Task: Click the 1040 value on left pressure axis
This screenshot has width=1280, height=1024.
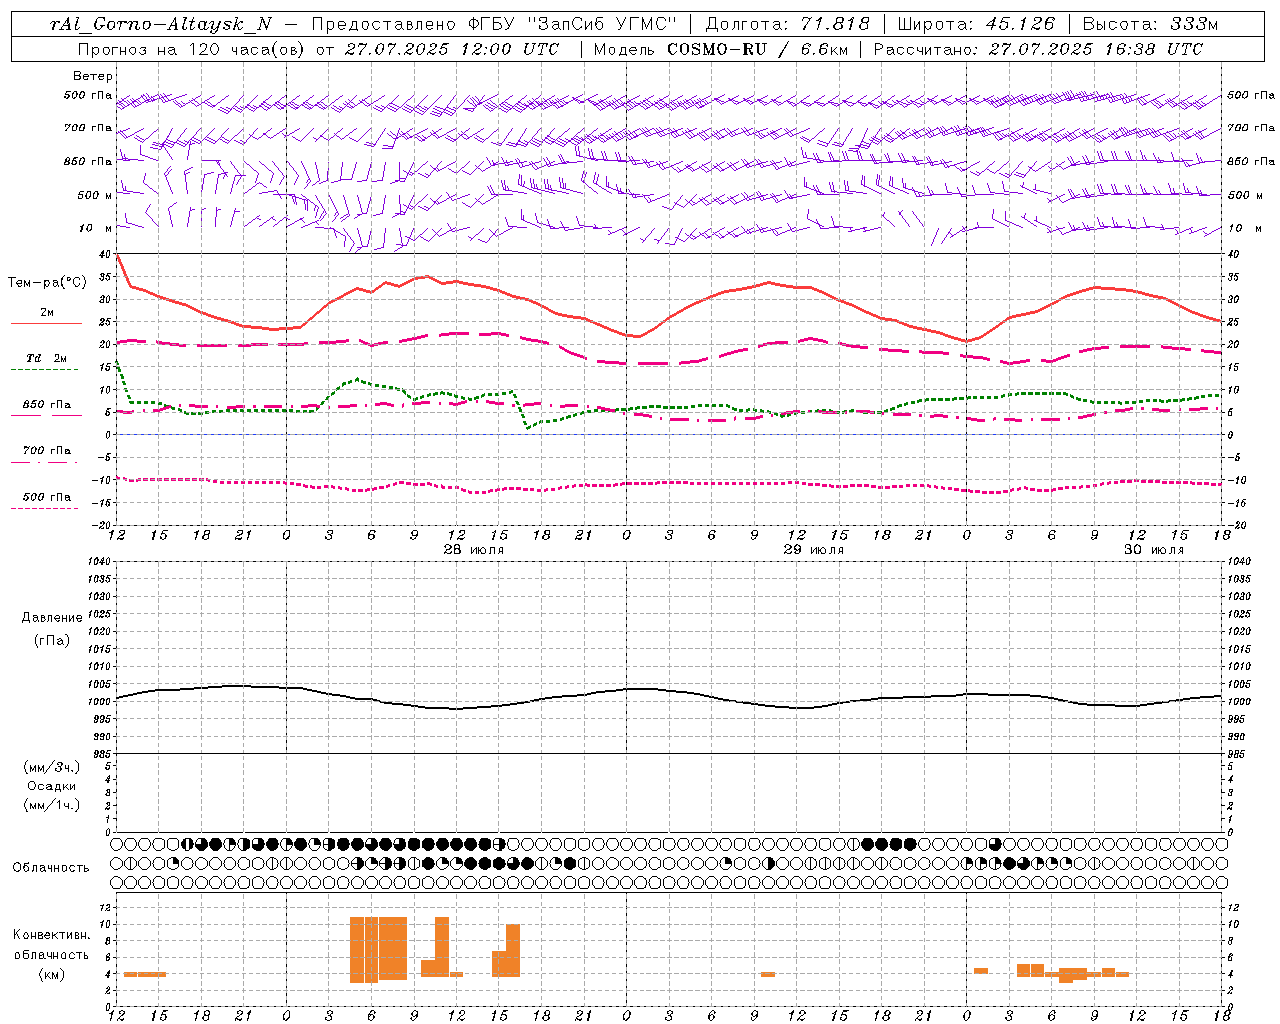Action: coord(99,561)
